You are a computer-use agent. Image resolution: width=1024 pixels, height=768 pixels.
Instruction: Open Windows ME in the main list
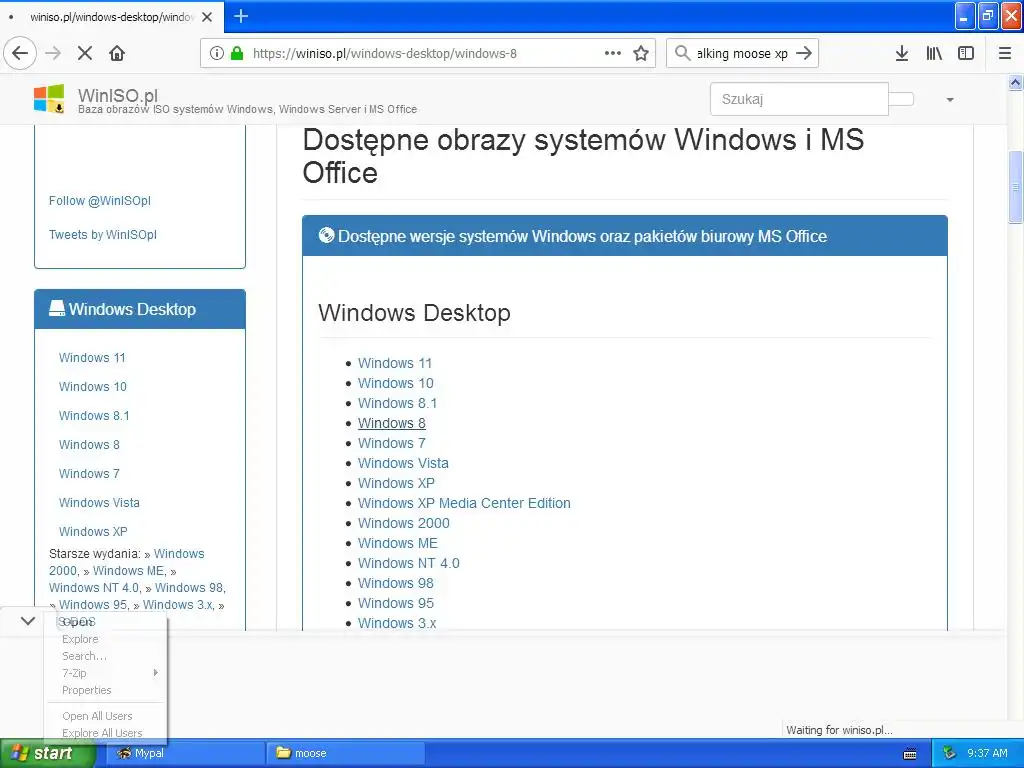(x=398, y=543)
